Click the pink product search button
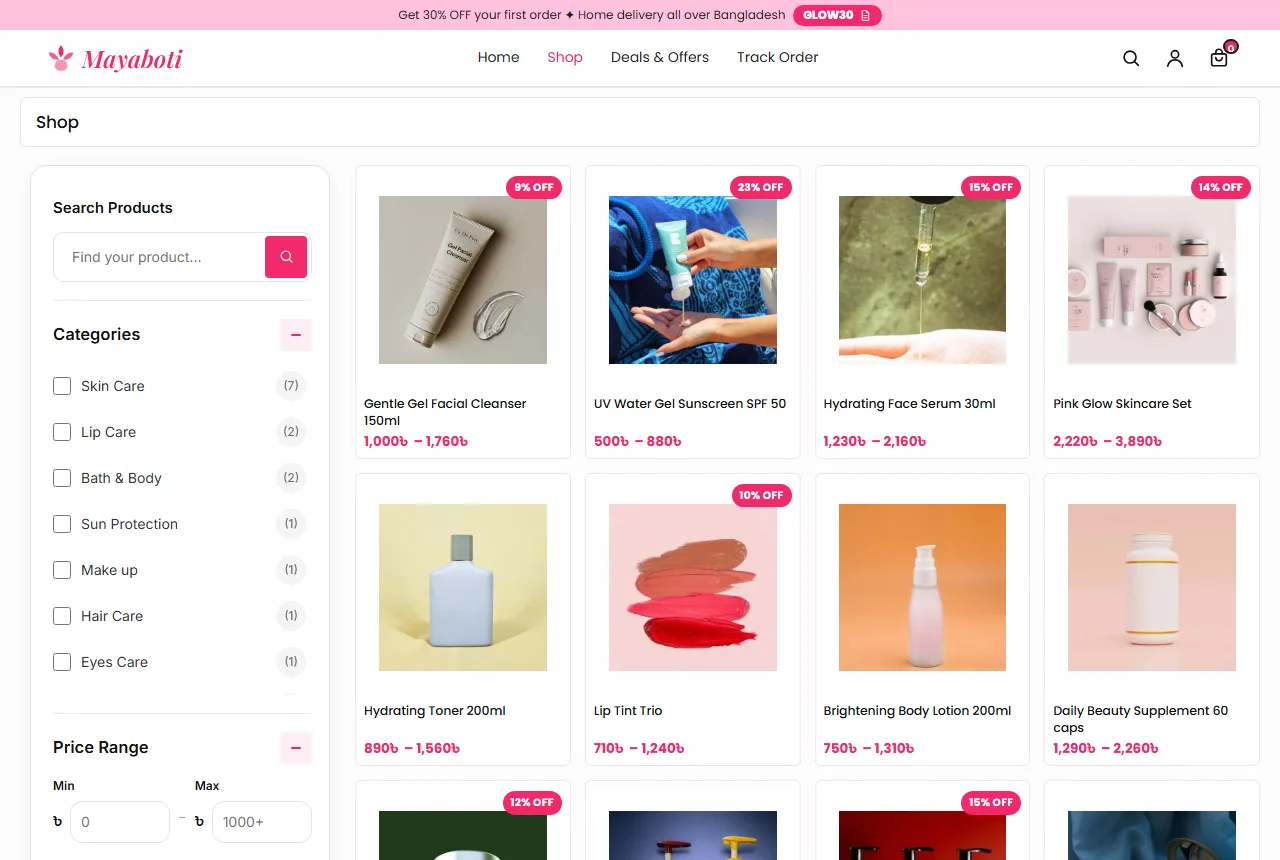The width and height of the screenshot is (1280, 860). [x=286, y=257]
